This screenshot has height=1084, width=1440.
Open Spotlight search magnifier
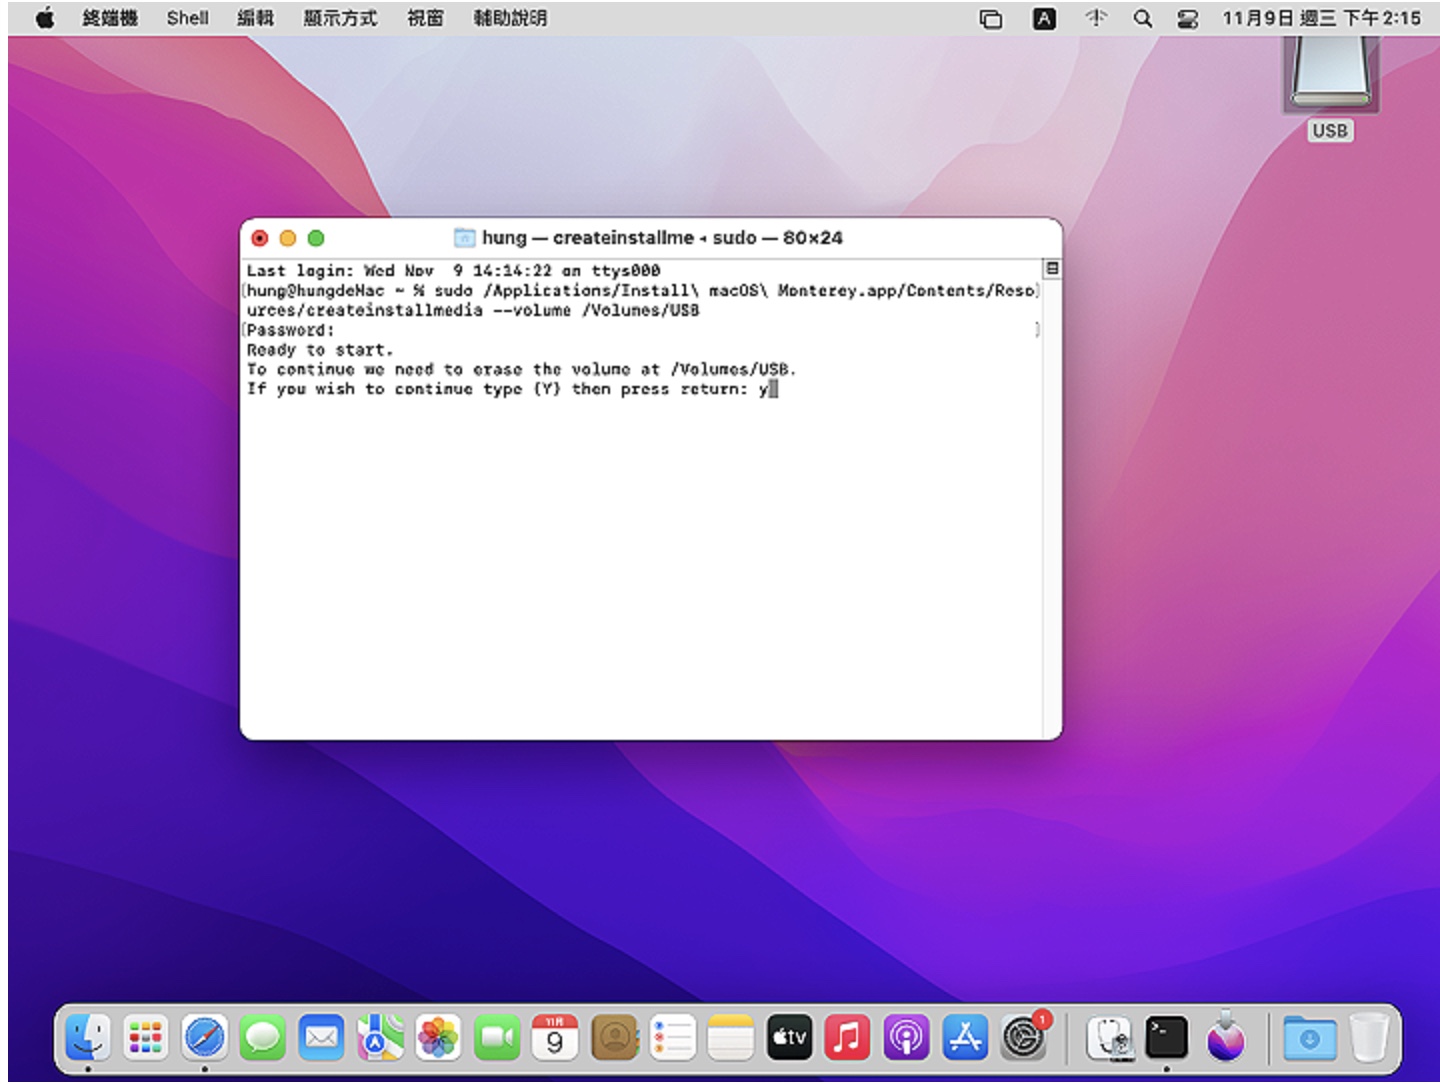(x=1143, y=18)
